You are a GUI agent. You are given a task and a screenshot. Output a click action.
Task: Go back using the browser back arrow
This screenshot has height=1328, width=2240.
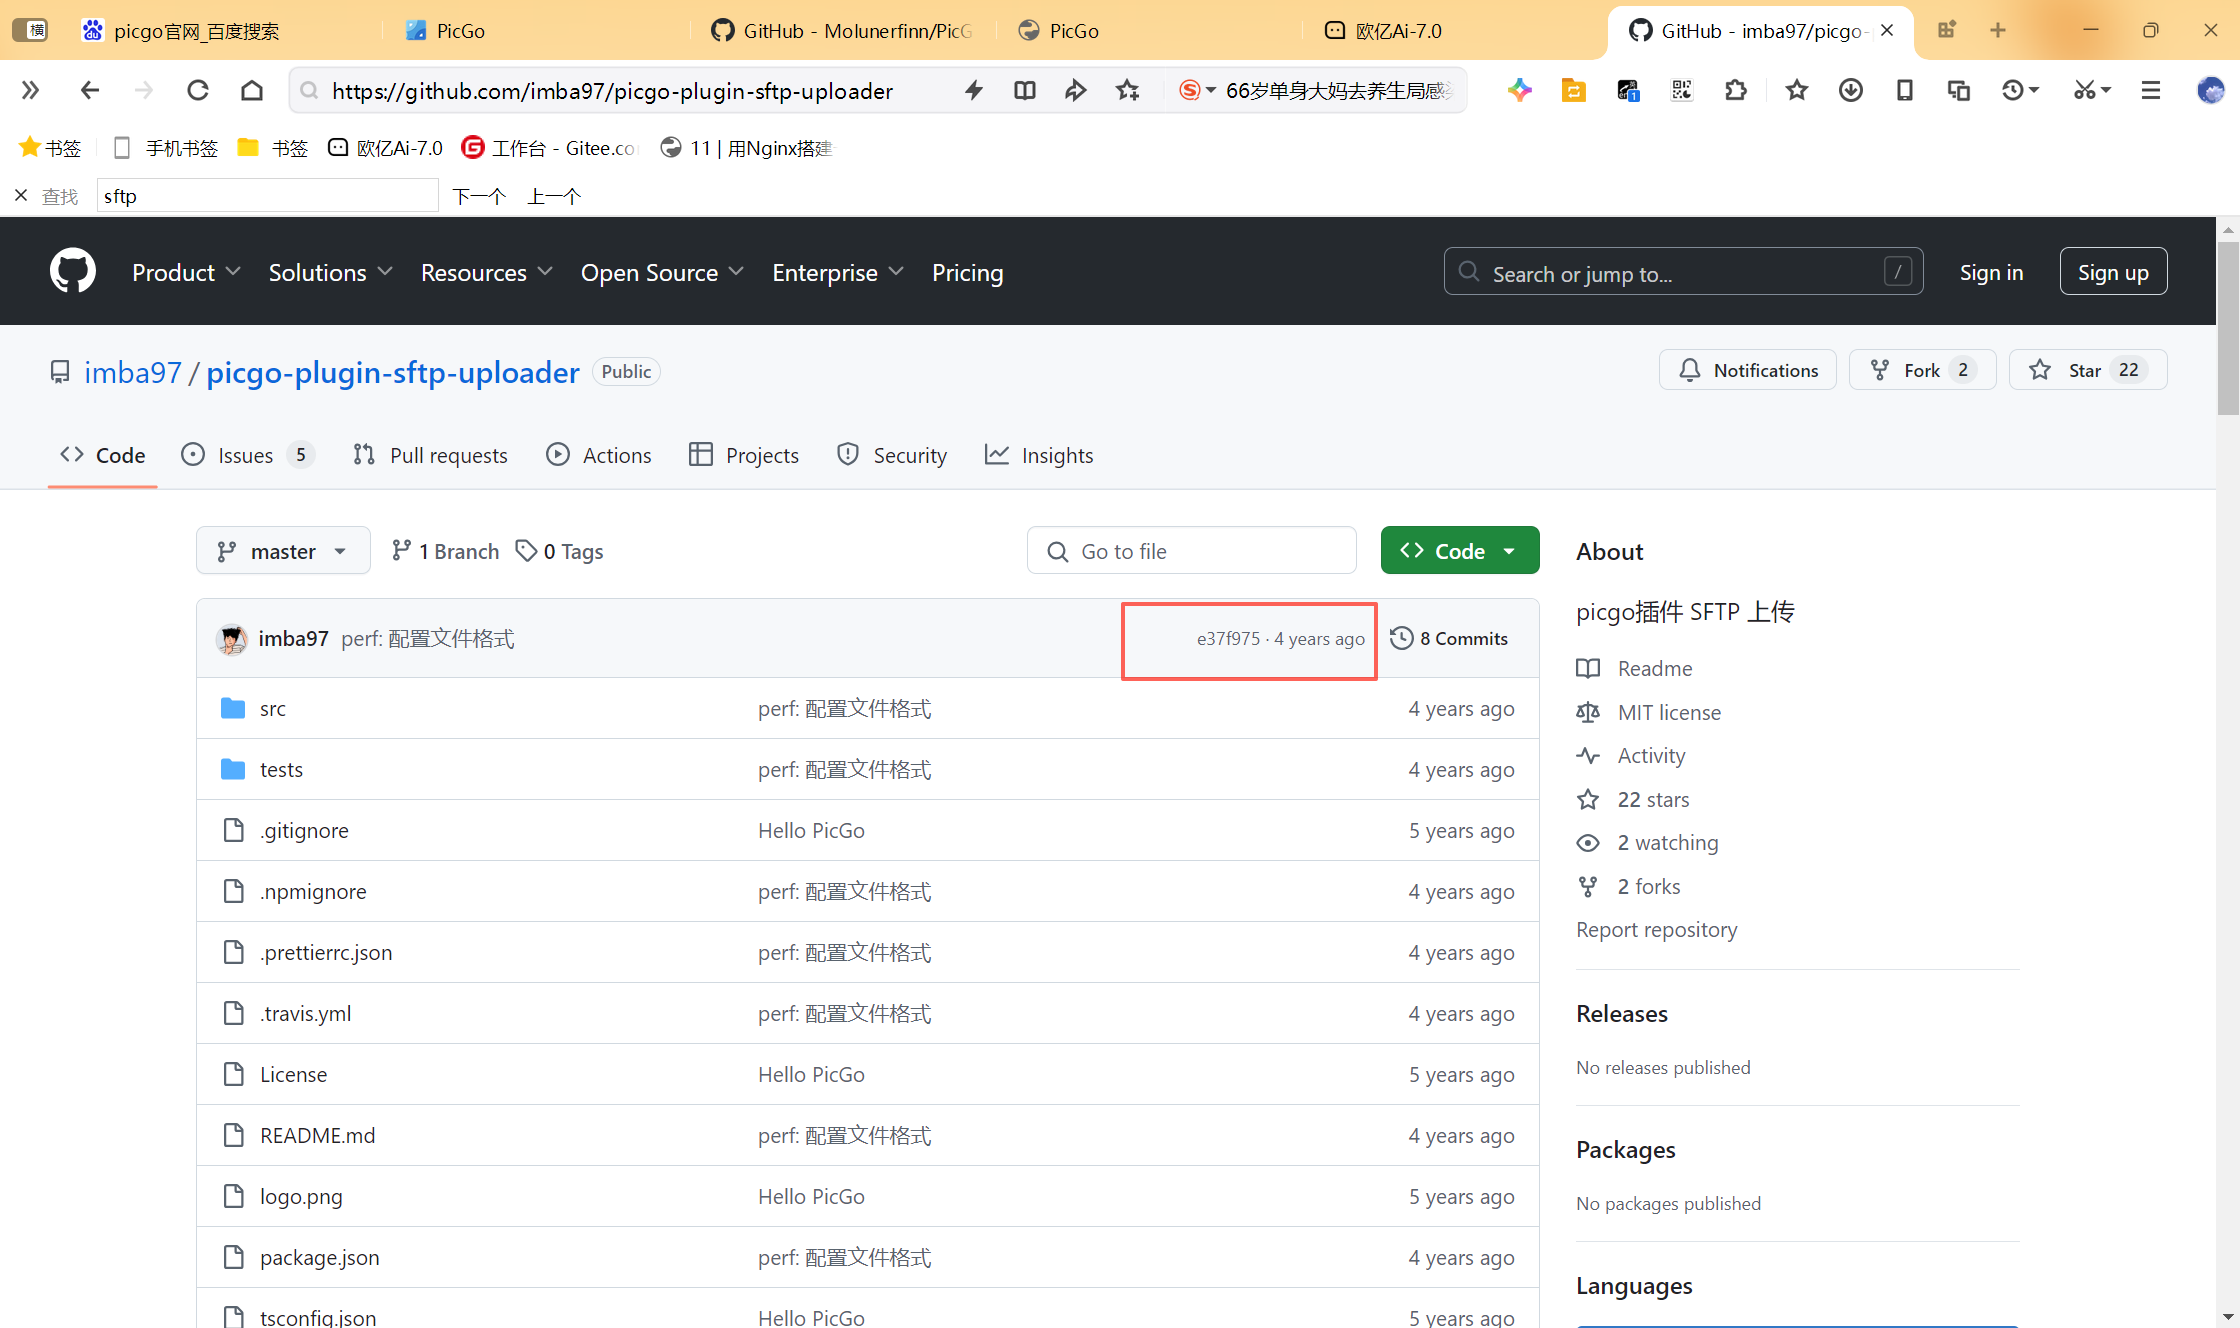(x=90, y=91)
